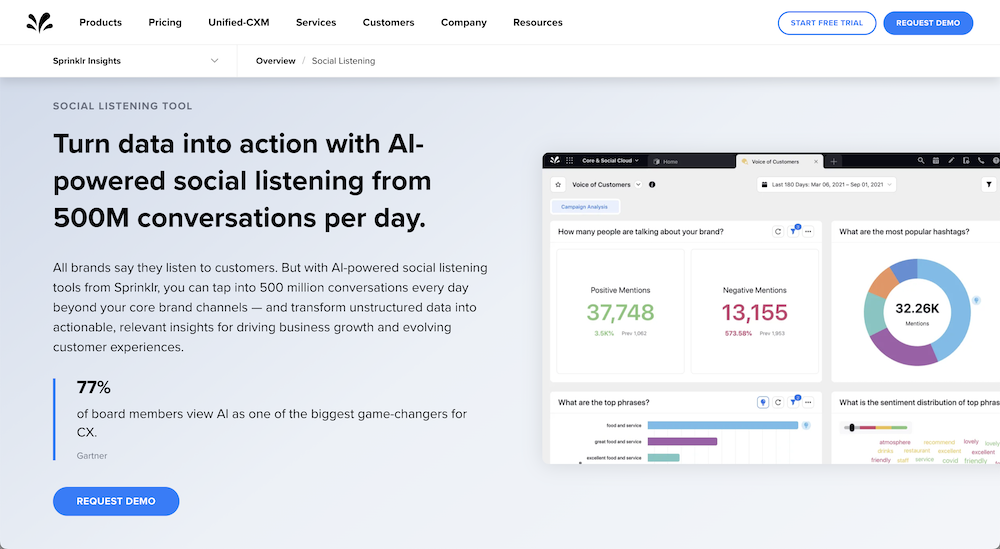Screen dimensions: 1000x549
Task: Click the insight bulb beside the donut chart
Action: tap(976, 300)
